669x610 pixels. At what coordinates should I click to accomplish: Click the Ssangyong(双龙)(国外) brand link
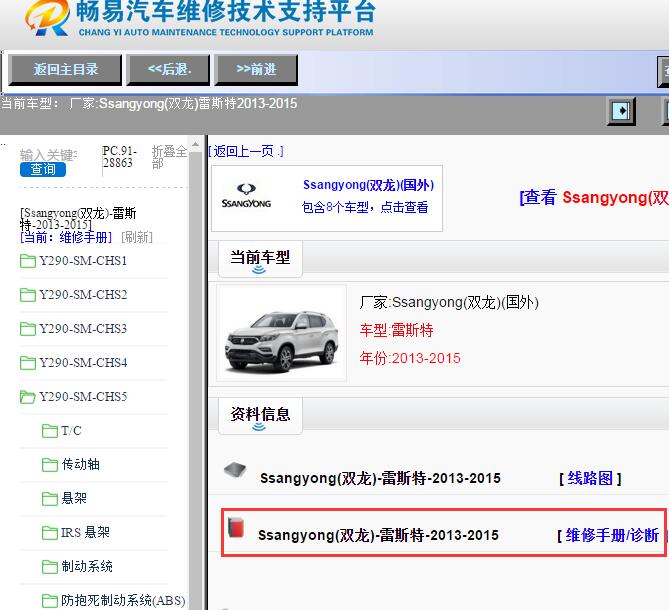pos(368,185)
